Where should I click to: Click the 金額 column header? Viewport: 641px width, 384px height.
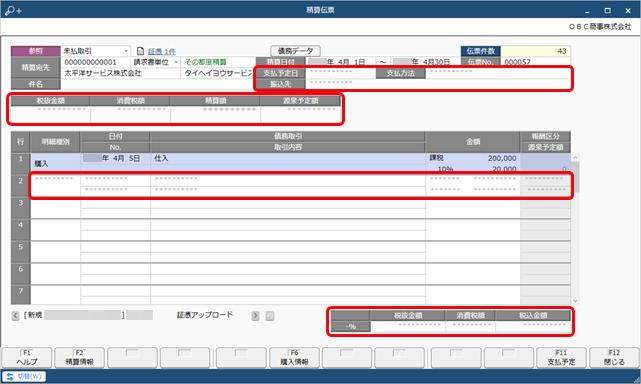(x=473, y=142)
